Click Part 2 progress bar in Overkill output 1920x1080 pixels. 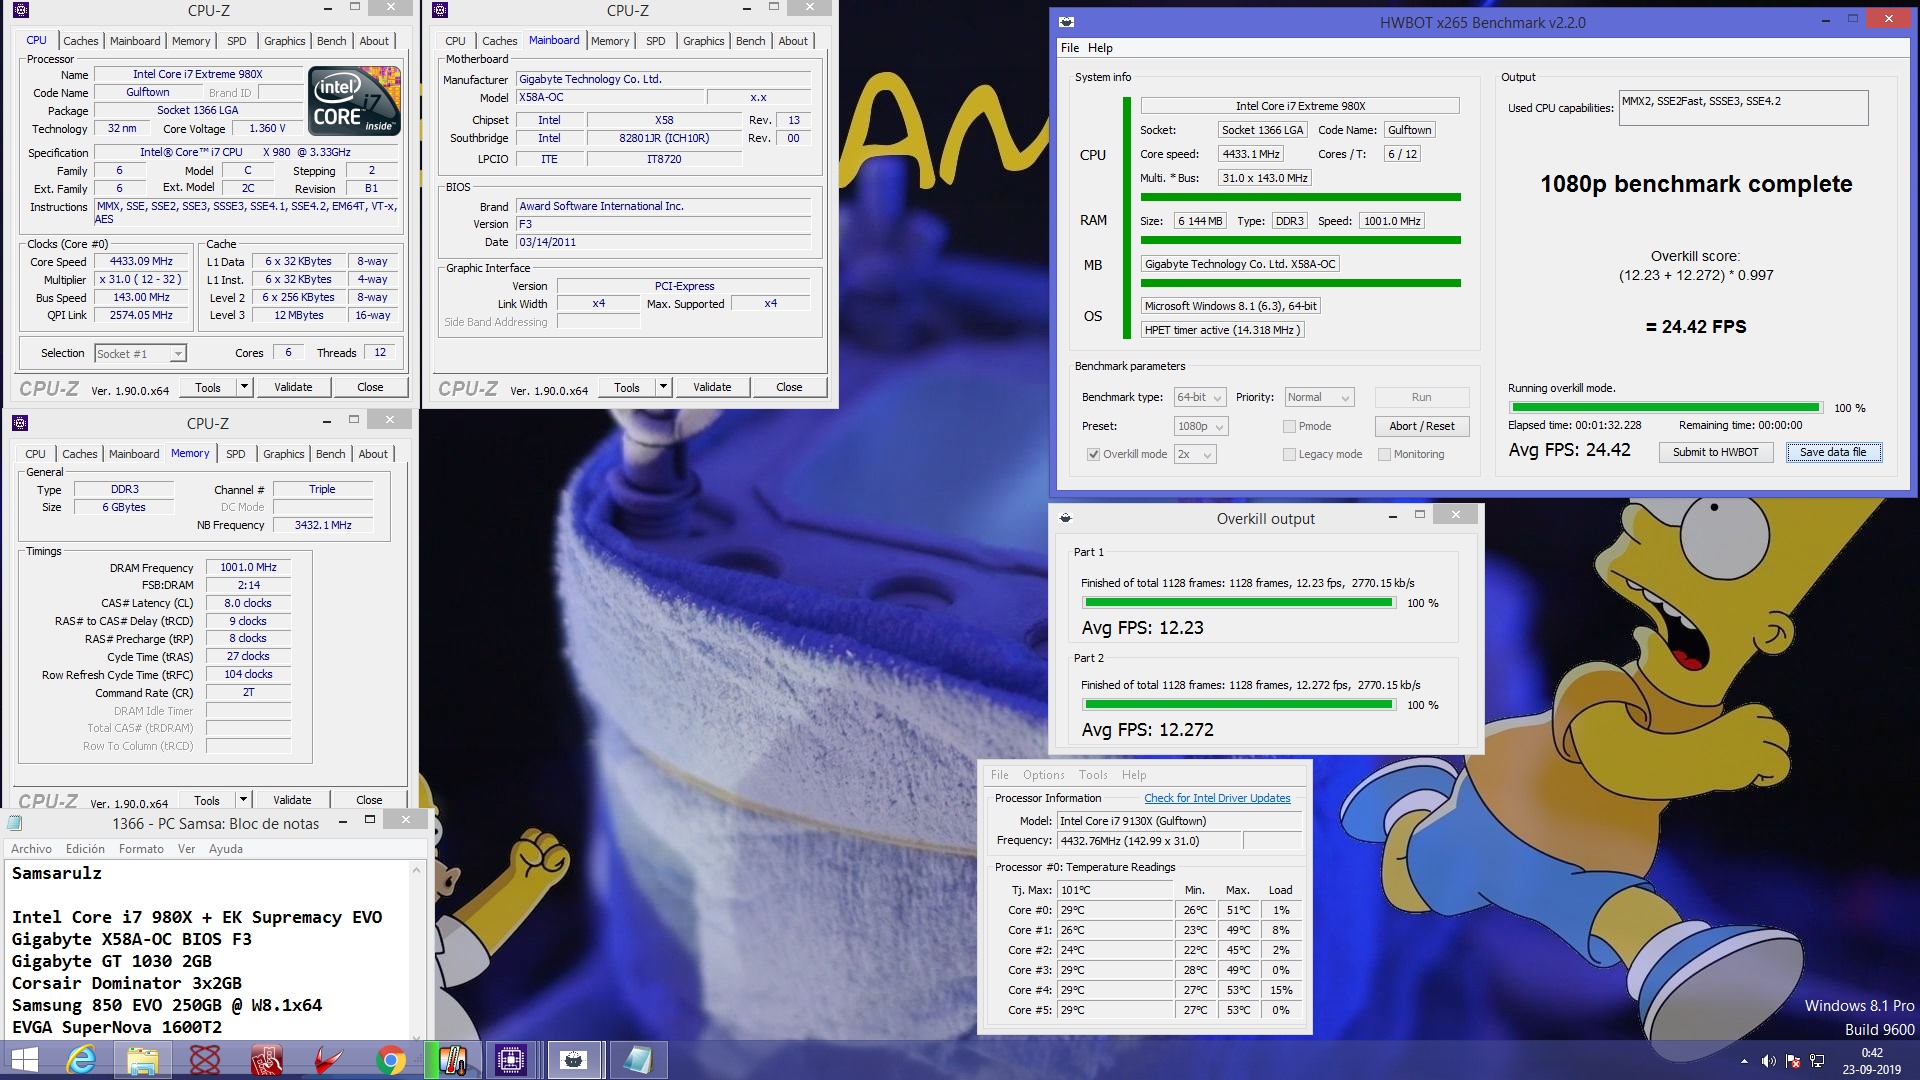1239,705
